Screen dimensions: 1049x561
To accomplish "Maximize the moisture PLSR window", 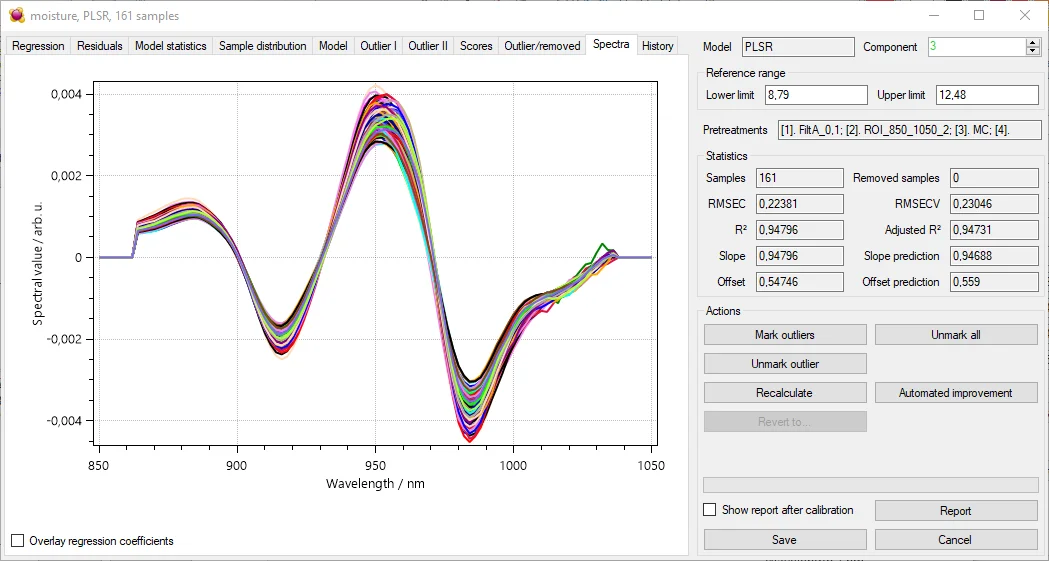I will (x=979, y=15).
